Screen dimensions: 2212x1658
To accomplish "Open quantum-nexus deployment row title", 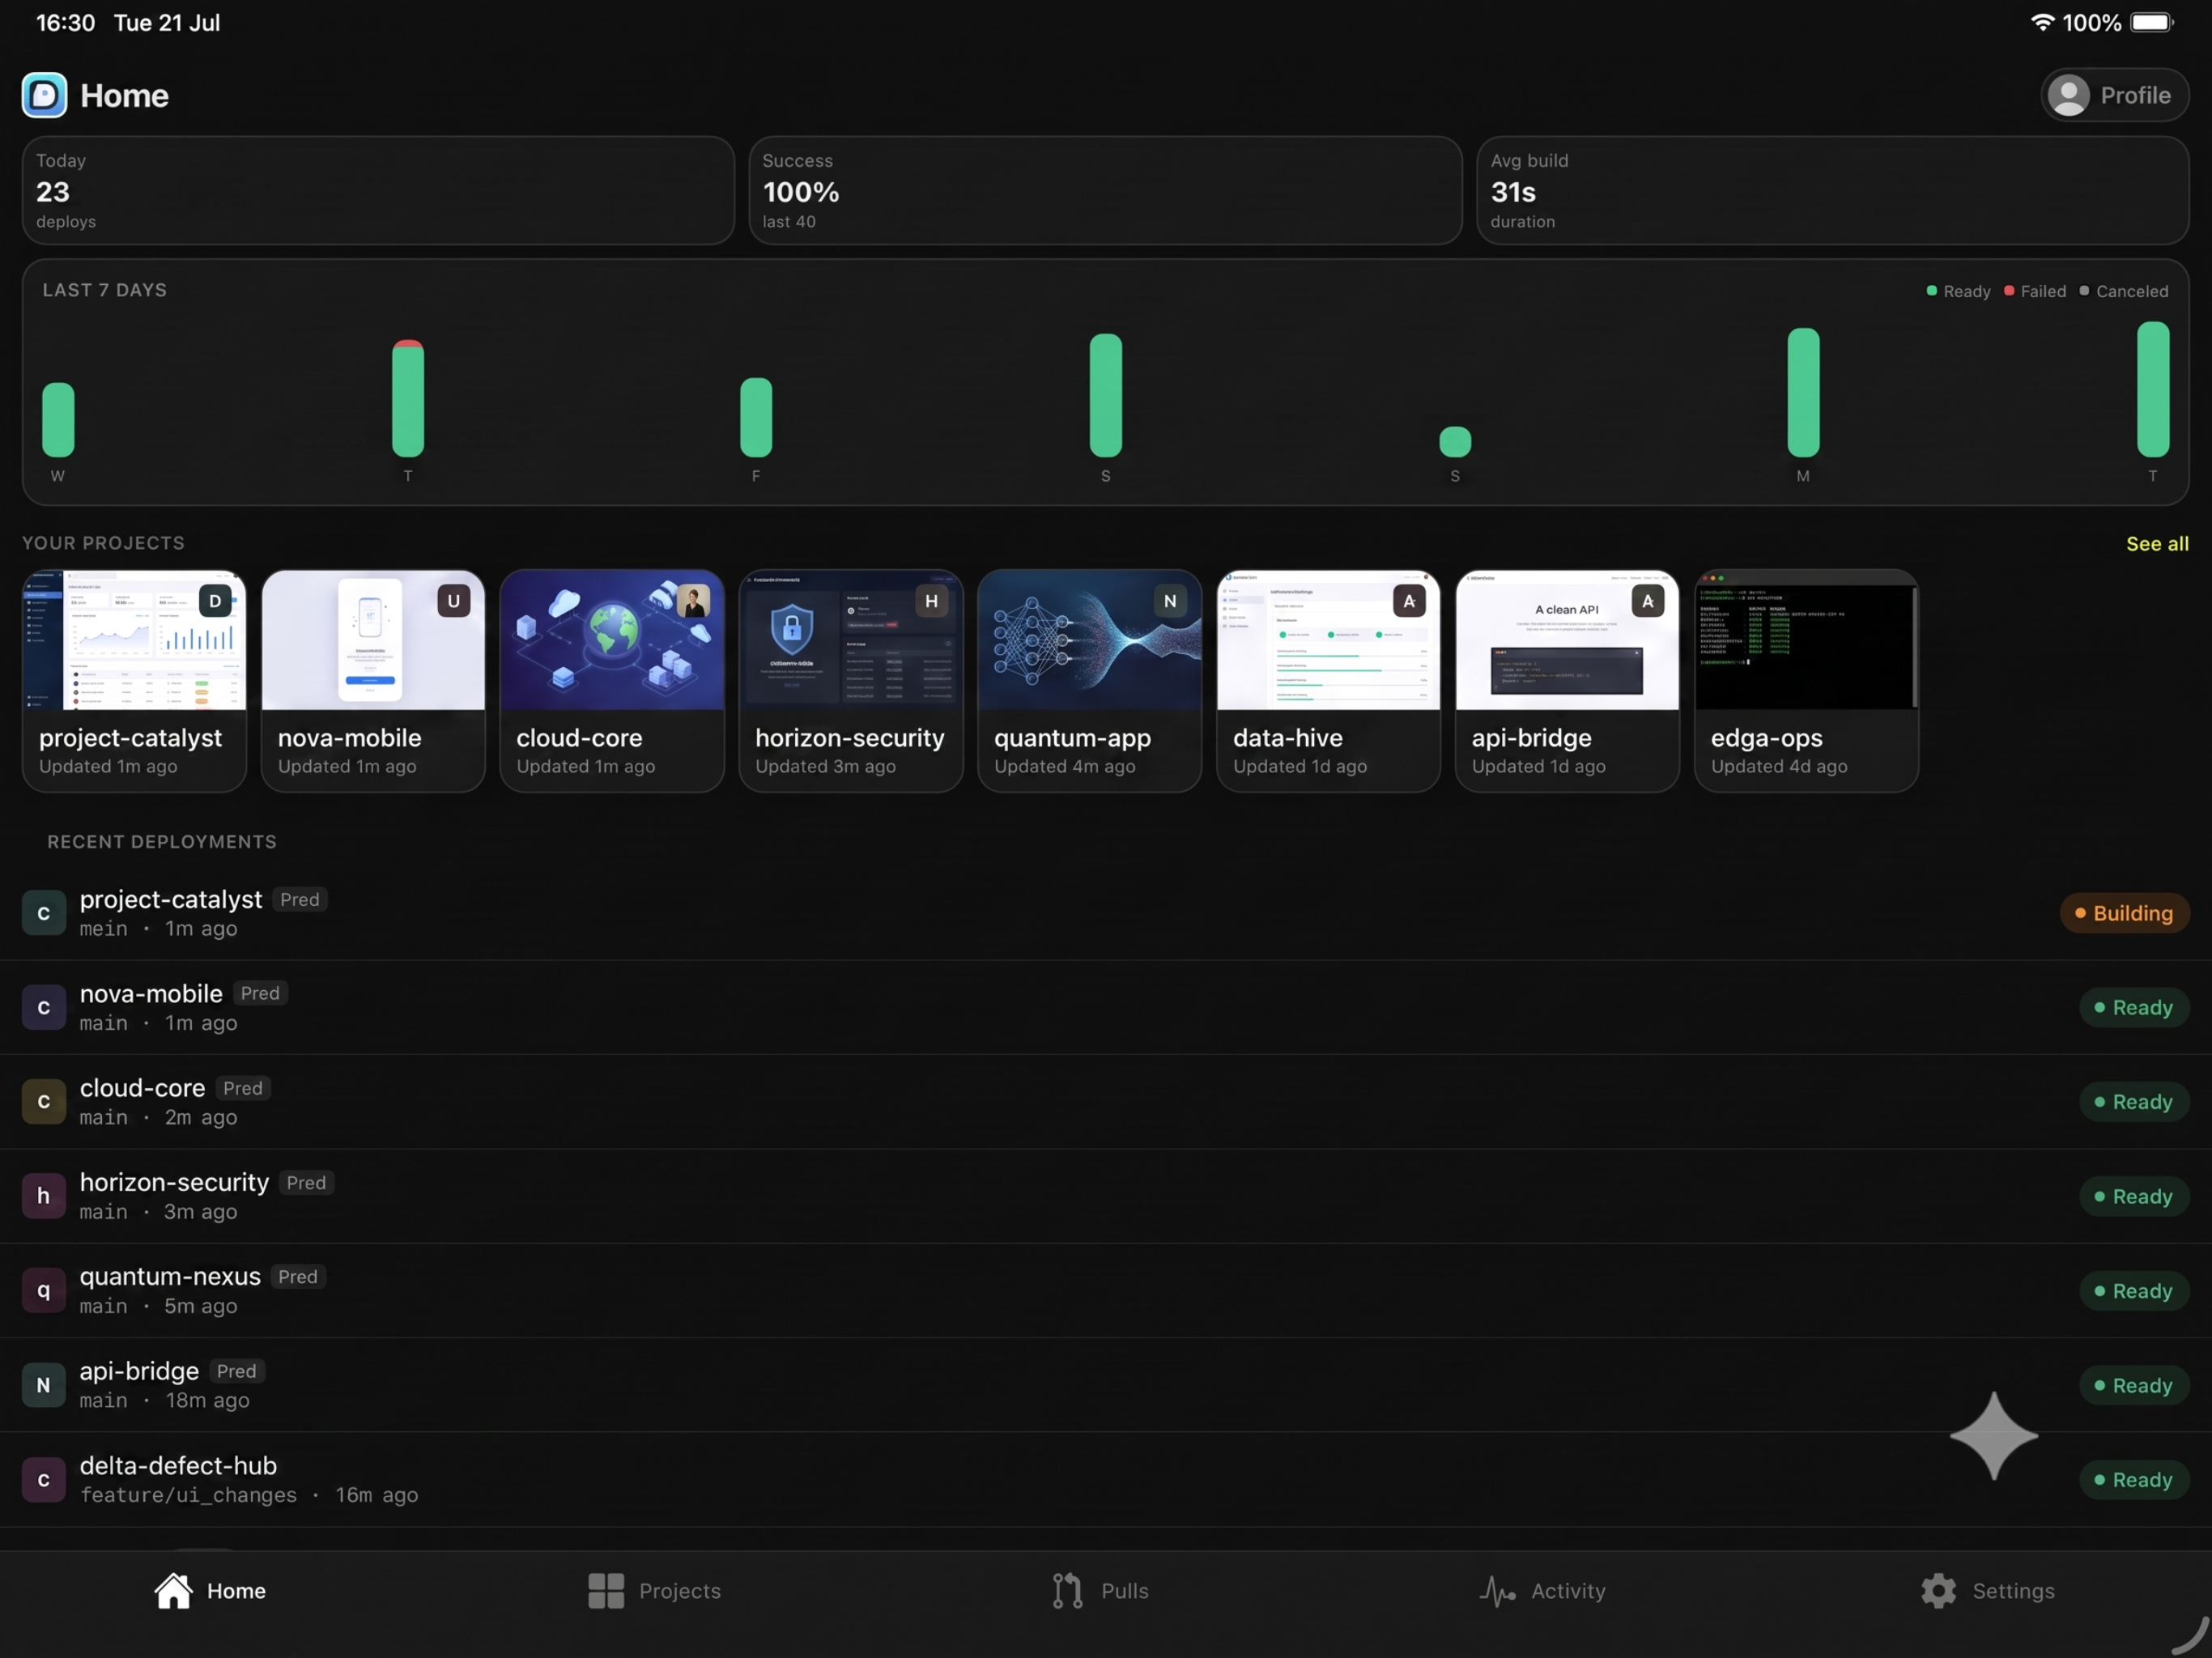I will 170,1276.
